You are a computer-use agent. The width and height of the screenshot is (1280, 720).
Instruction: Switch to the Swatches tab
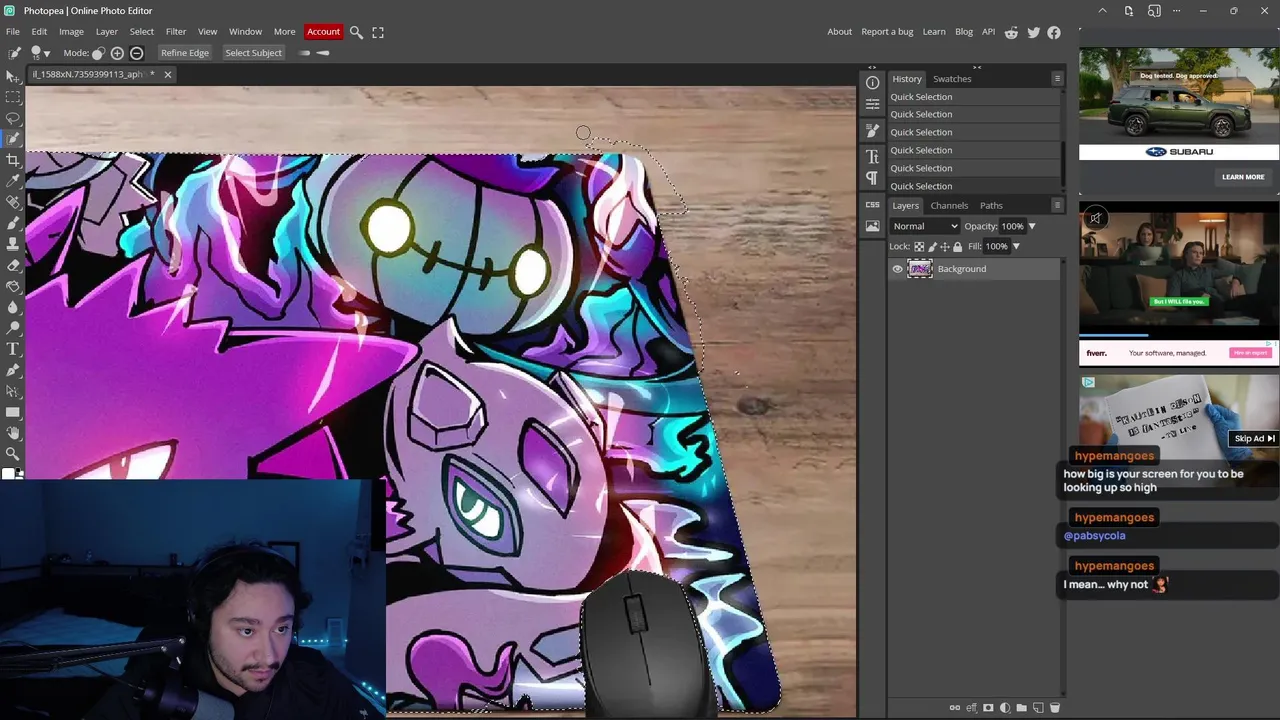tap(952, 79)
